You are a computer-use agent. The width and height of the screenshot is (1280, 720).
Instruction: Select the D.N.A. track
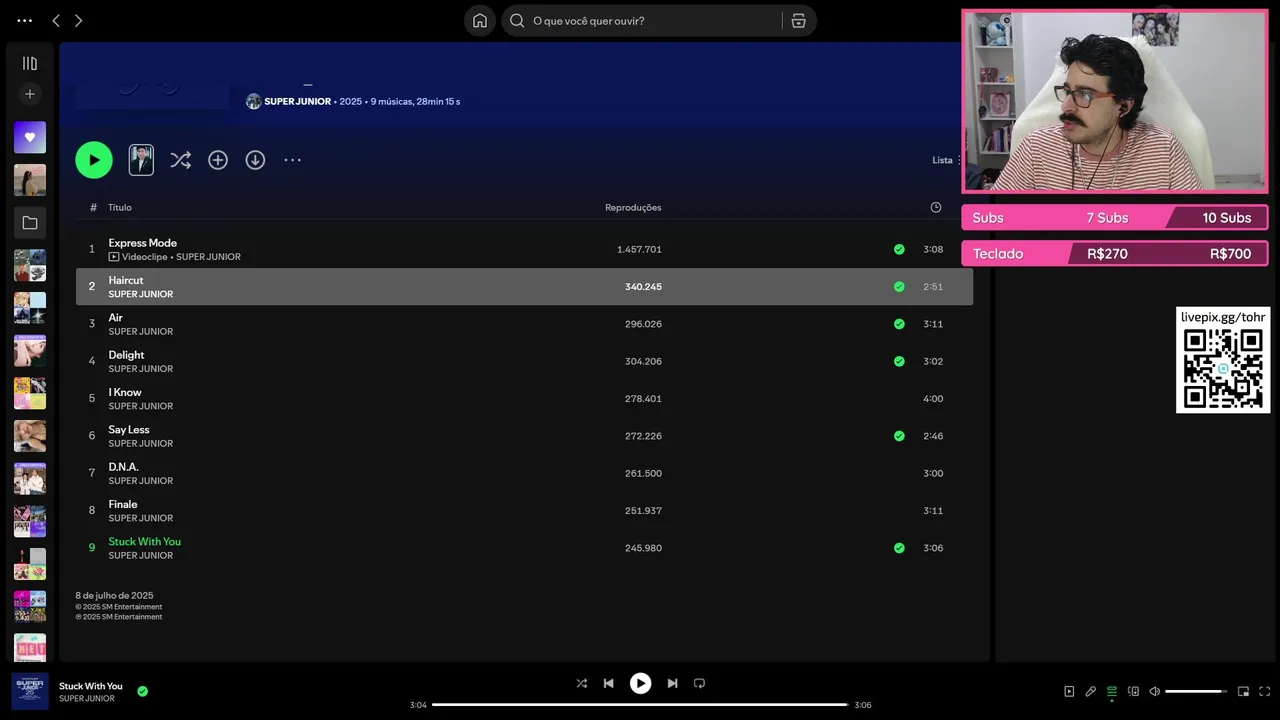coord(524,473)
